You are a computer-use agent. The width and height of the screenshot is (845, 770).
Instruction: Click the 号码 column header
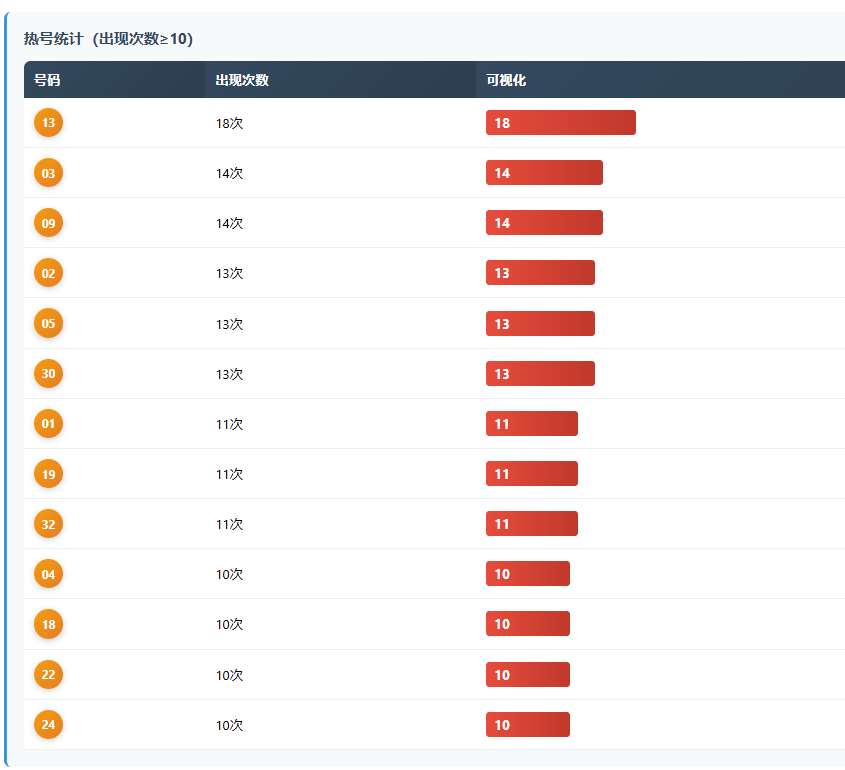[x=47, y=80]
